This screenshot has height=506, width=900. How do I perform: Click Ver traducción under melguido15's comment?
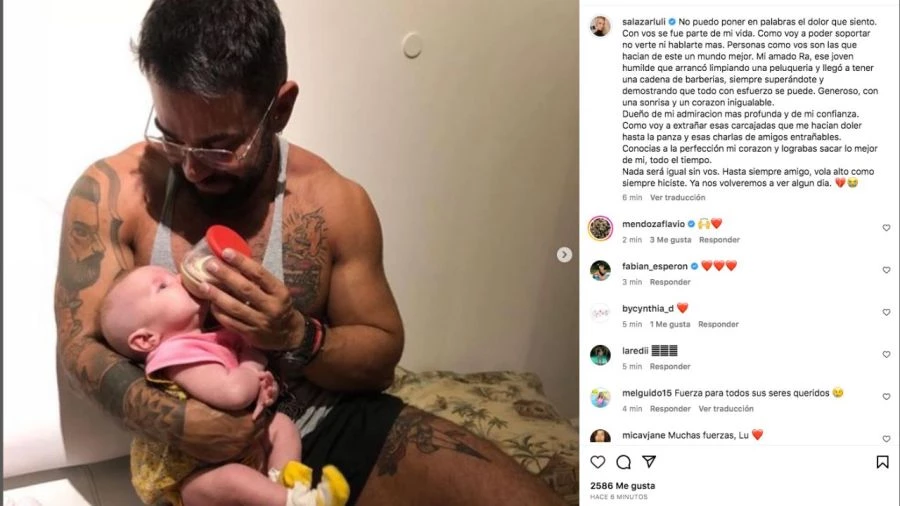point(726,408)
